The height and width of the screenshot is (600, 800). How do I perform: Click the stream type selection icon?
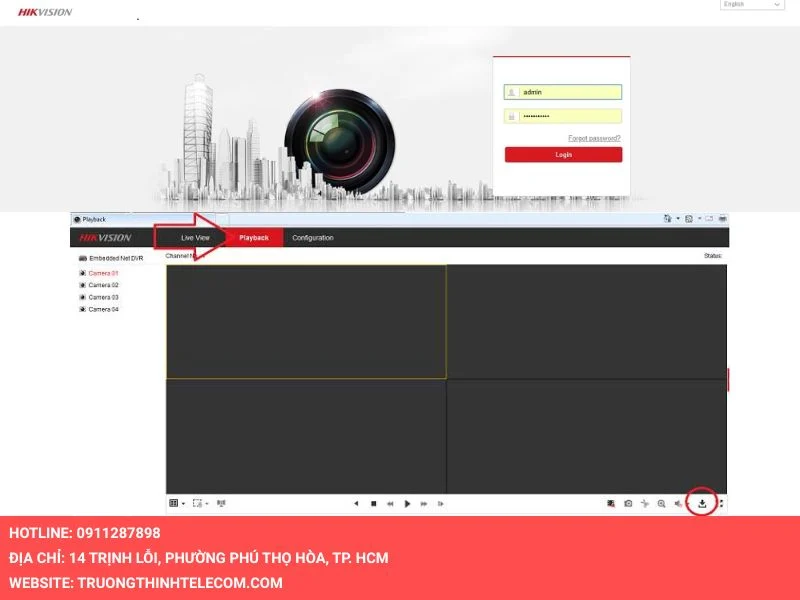tap(197, 503)
